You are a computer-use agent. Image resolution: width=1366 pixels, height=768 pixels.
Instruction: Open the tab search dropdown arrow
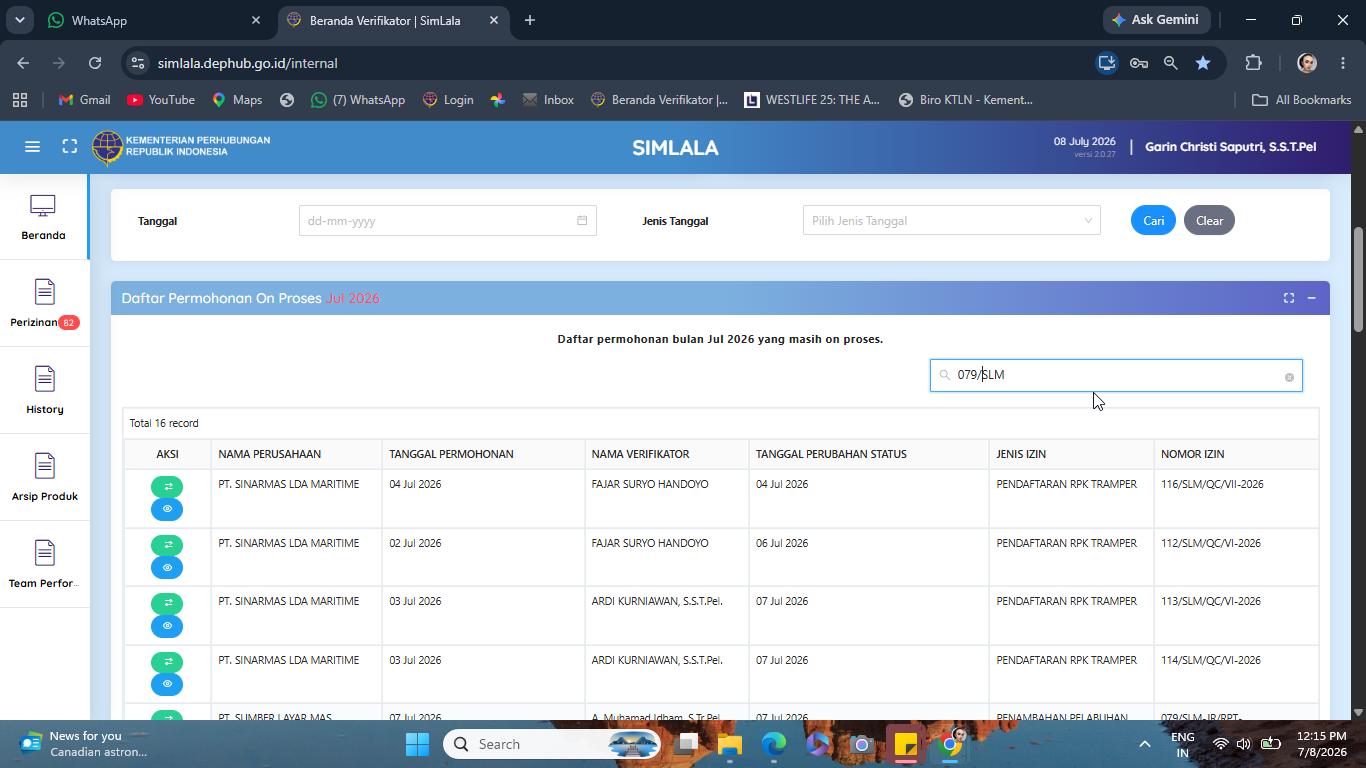pyautogui.click(x=19, y=20)
